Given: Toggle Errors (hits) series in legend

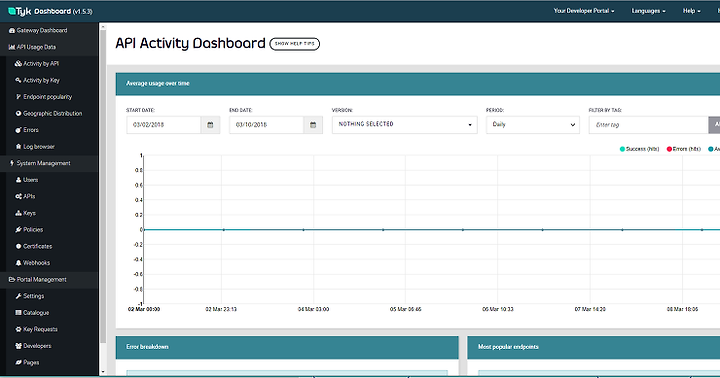Looking at the screenshot, I should [684, 149].
